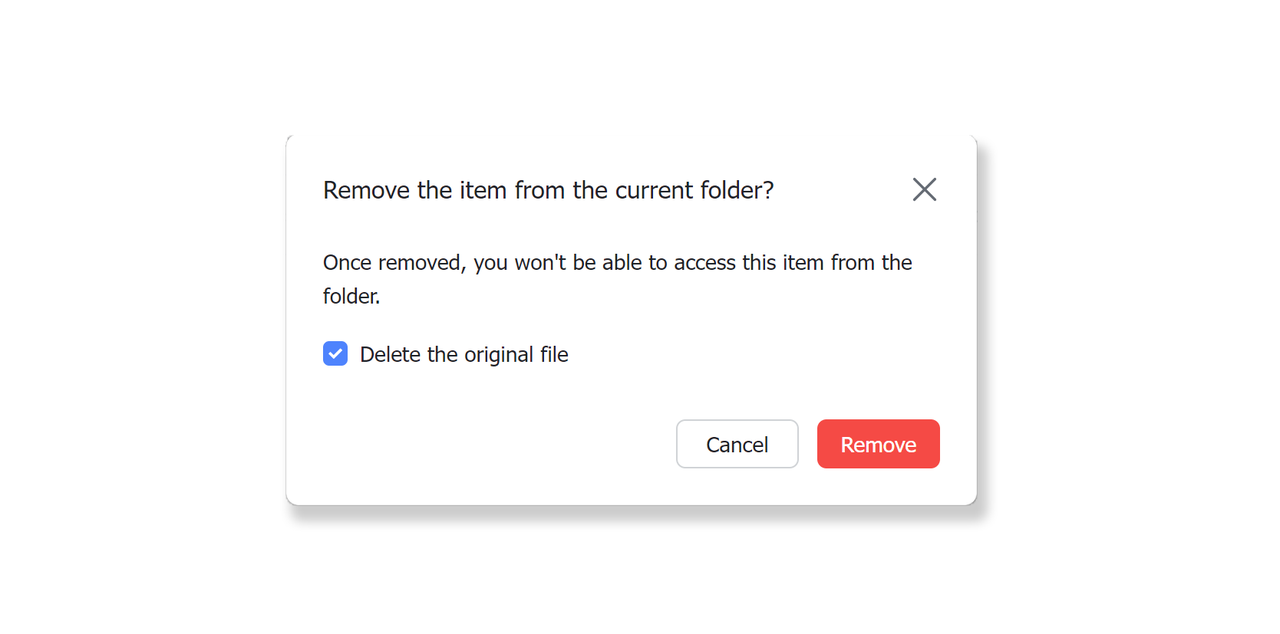The width and height of the screenshot is (1280, 634).
Task: Toggle the blue checkmark box
Action: click(335, 354)
